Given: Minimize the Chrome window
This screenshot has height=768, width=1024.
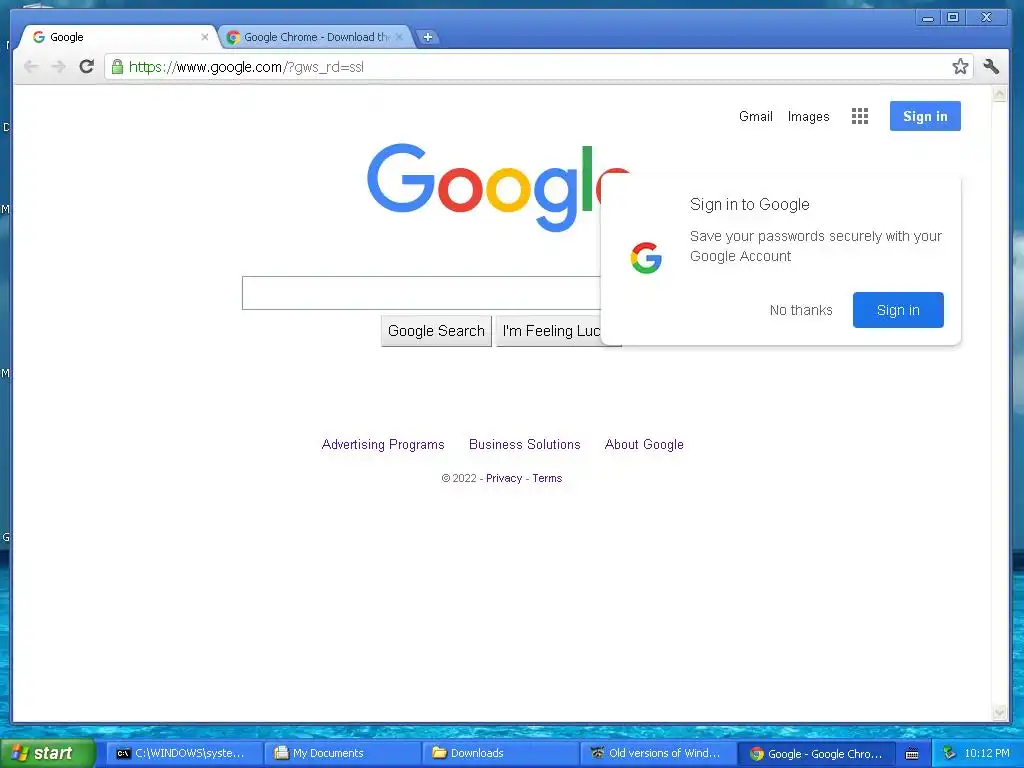Looking at the screenshot, I should coord(927,18).
